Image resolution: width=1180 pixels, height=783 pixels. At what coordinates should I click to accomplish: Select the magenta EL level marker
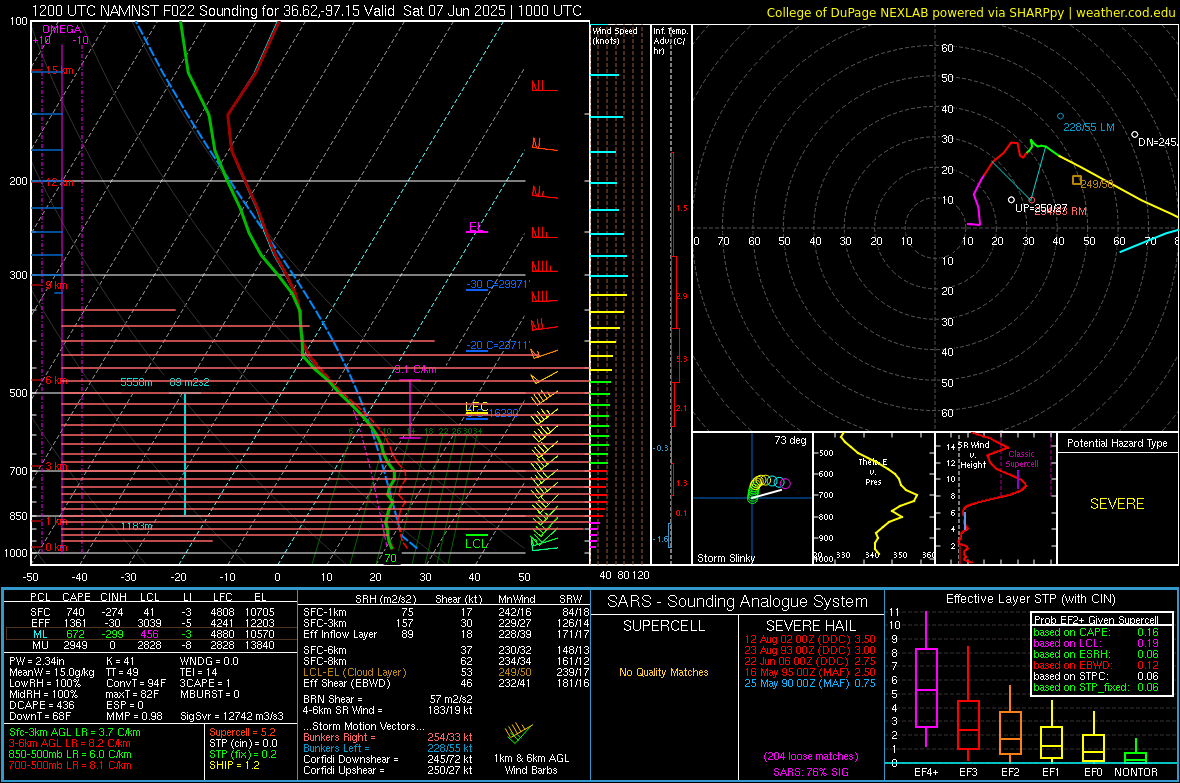476,227
